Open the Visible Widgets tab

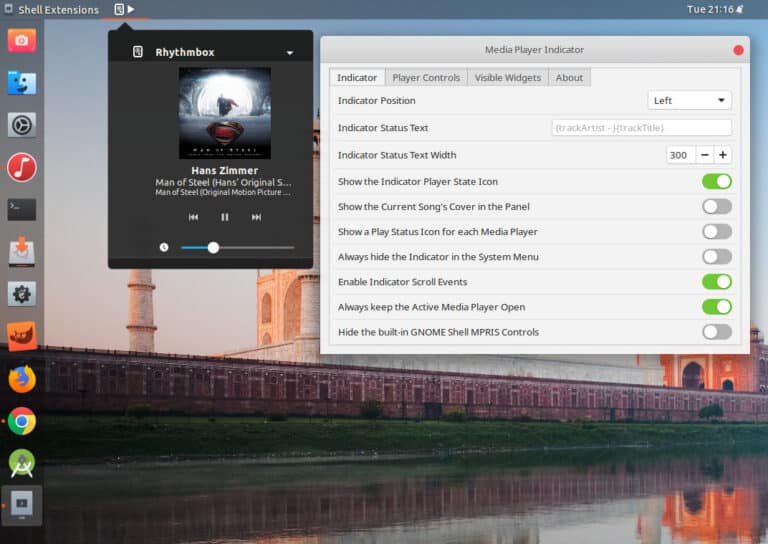[x=507, y=77]
